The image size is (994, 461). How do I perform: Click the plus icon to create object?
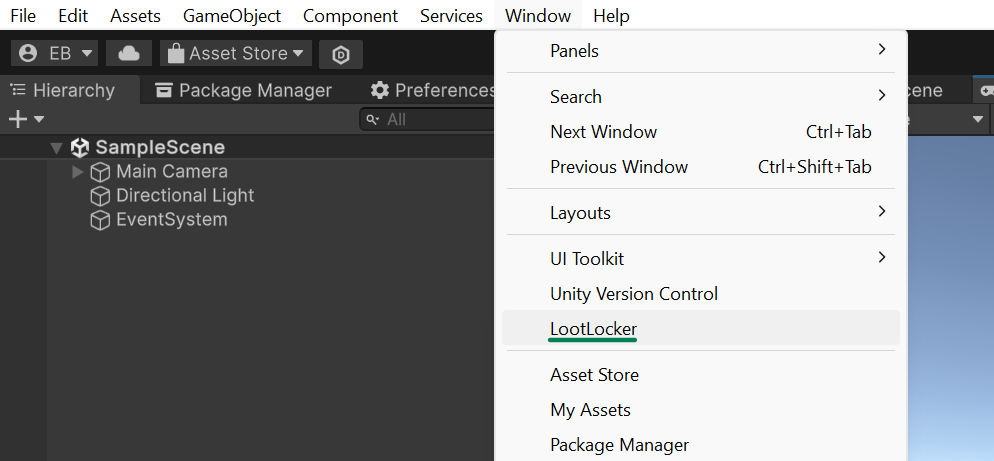point(17,119)
